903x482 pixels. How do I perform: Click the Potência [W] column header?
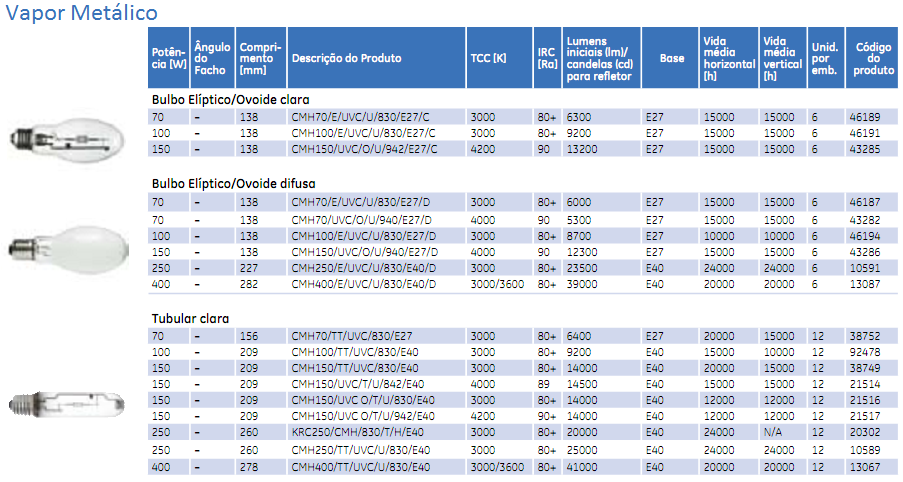(169, 58)
